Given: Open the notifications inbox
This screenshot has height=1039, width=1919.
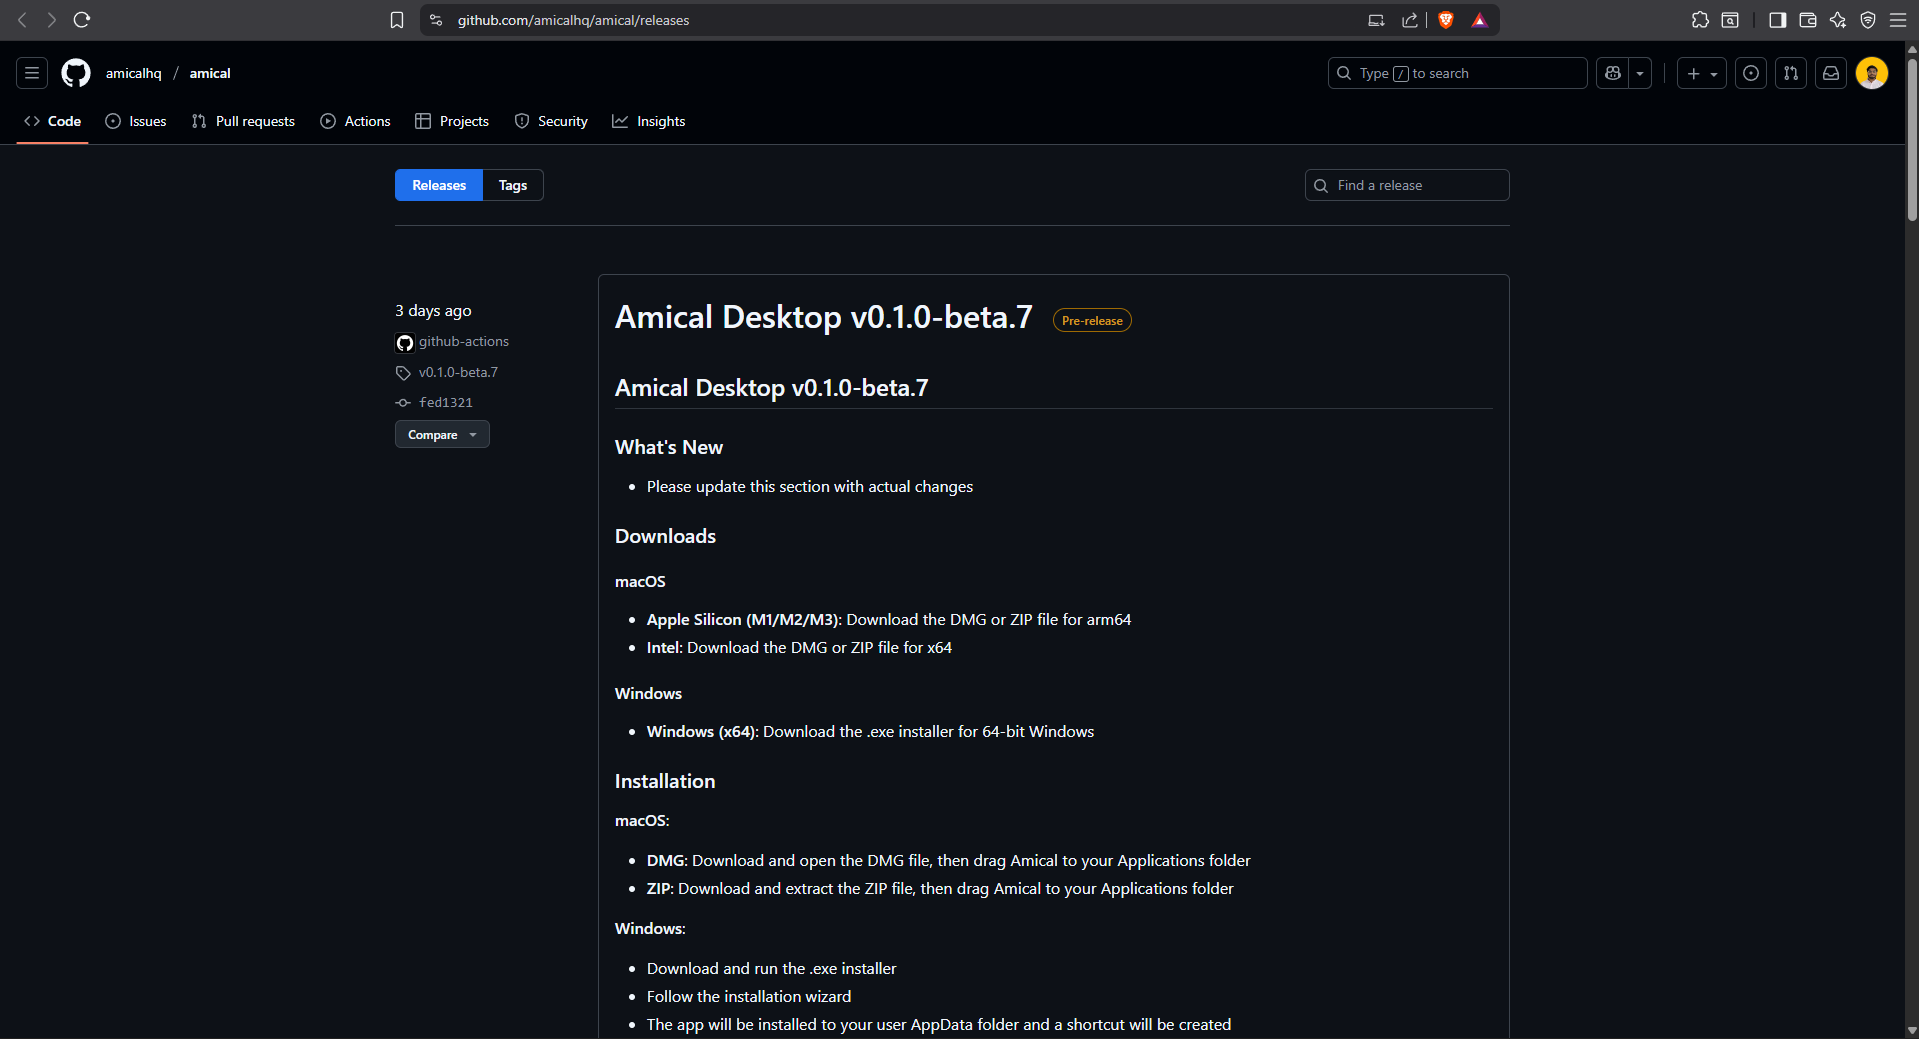Looking at the screenshot, I should [1830, 73].
